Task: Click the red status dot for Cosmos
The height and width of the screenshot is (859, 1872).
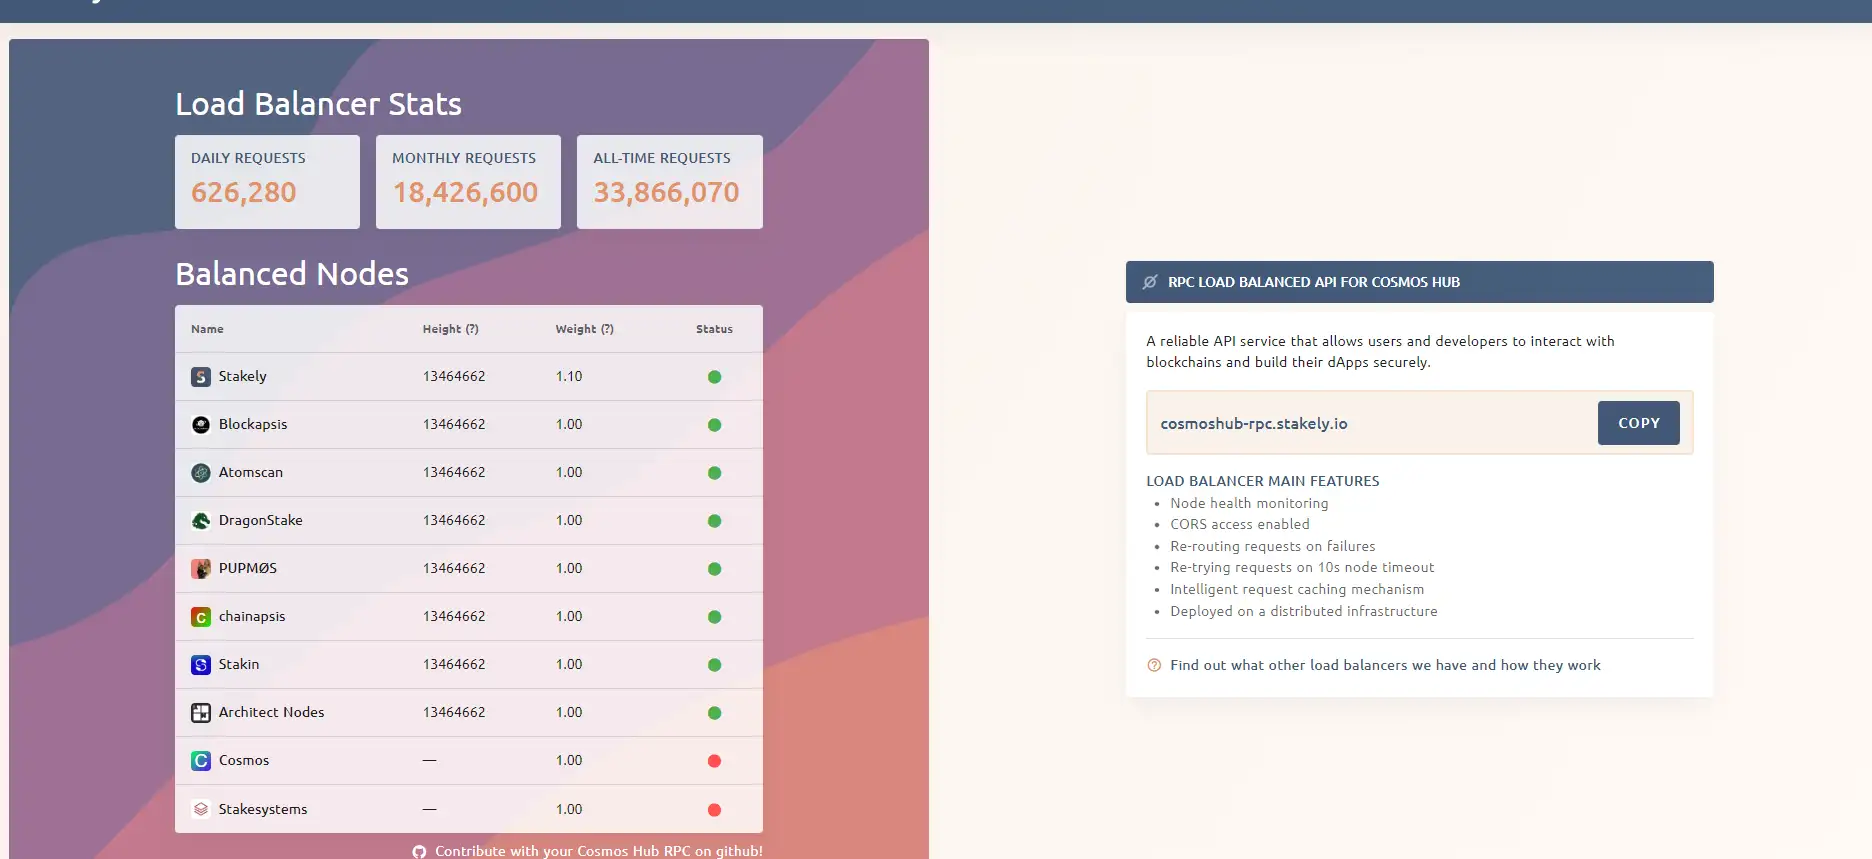Action: click(714, 761)
